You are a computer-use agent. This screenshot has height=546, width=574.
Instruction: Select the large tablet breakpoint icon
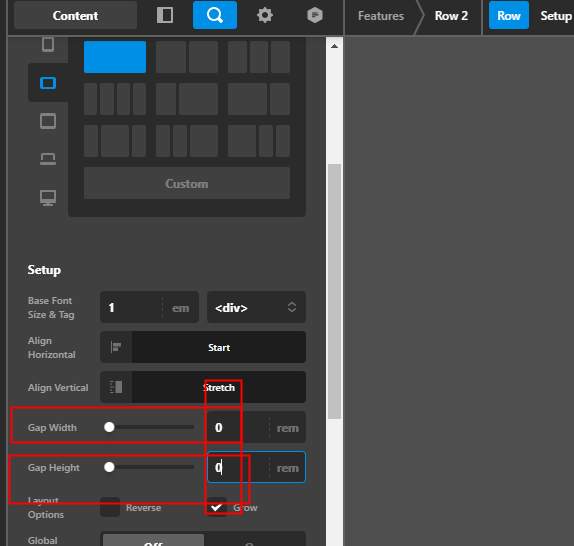[x=48, y=121]
